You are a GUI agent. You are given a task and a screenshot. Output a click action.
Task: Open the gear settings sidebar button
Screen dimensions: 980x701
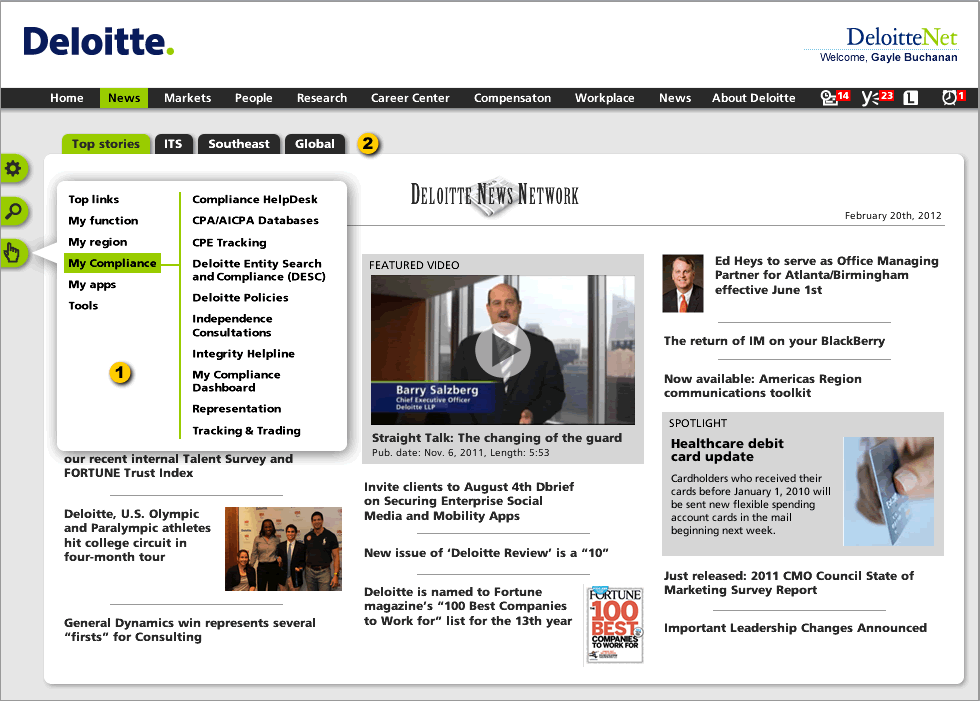pos(13,168)
